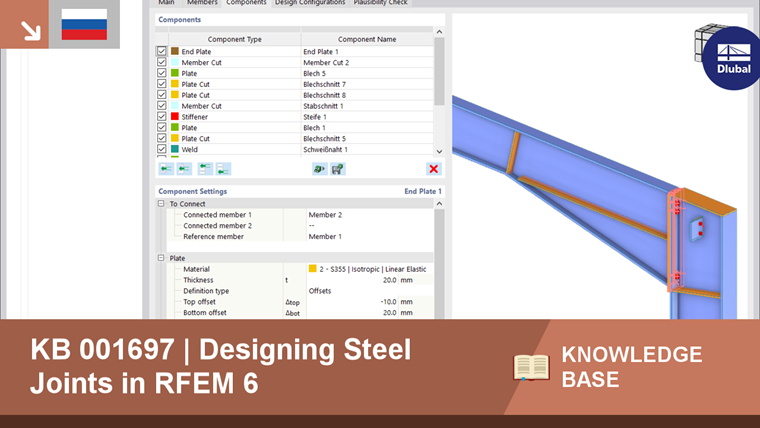Toggle the Stabschnitt 1 checkbox
Viewport: 760px width, 428px height.
(x=161, y=106)
